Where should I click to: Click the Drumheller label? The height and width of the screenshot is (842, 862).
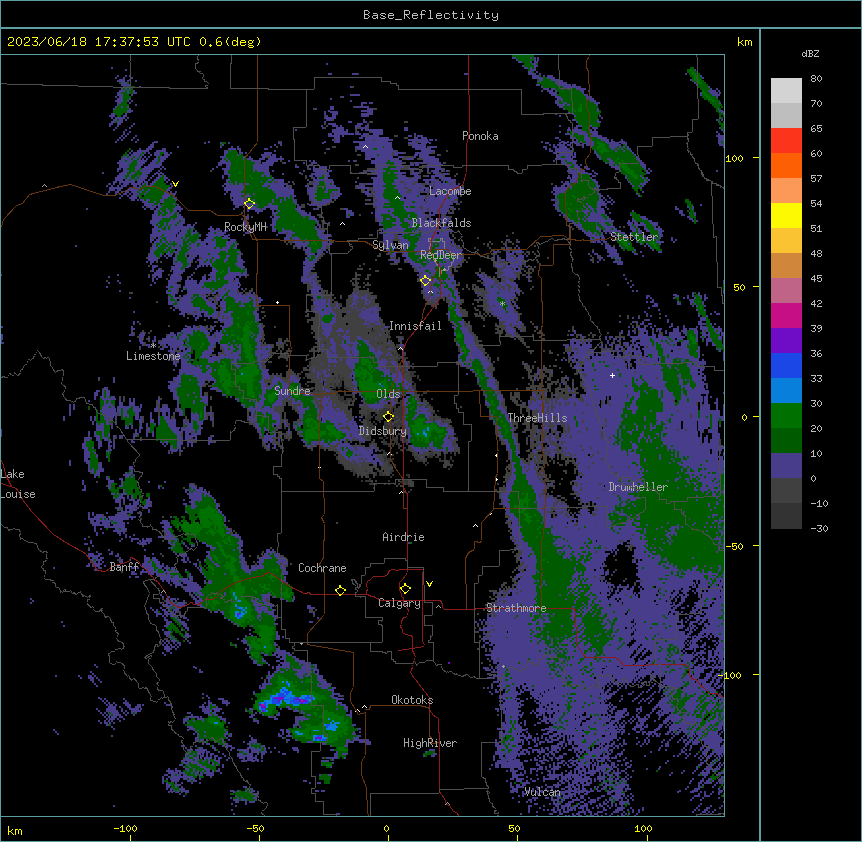(638, 487)
